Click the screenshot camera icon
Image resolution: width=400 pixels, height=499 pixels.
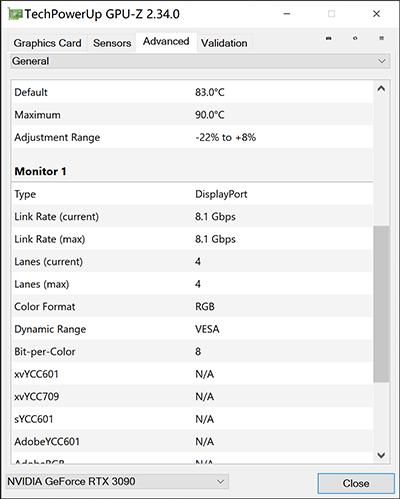click(x=329, y=38)
